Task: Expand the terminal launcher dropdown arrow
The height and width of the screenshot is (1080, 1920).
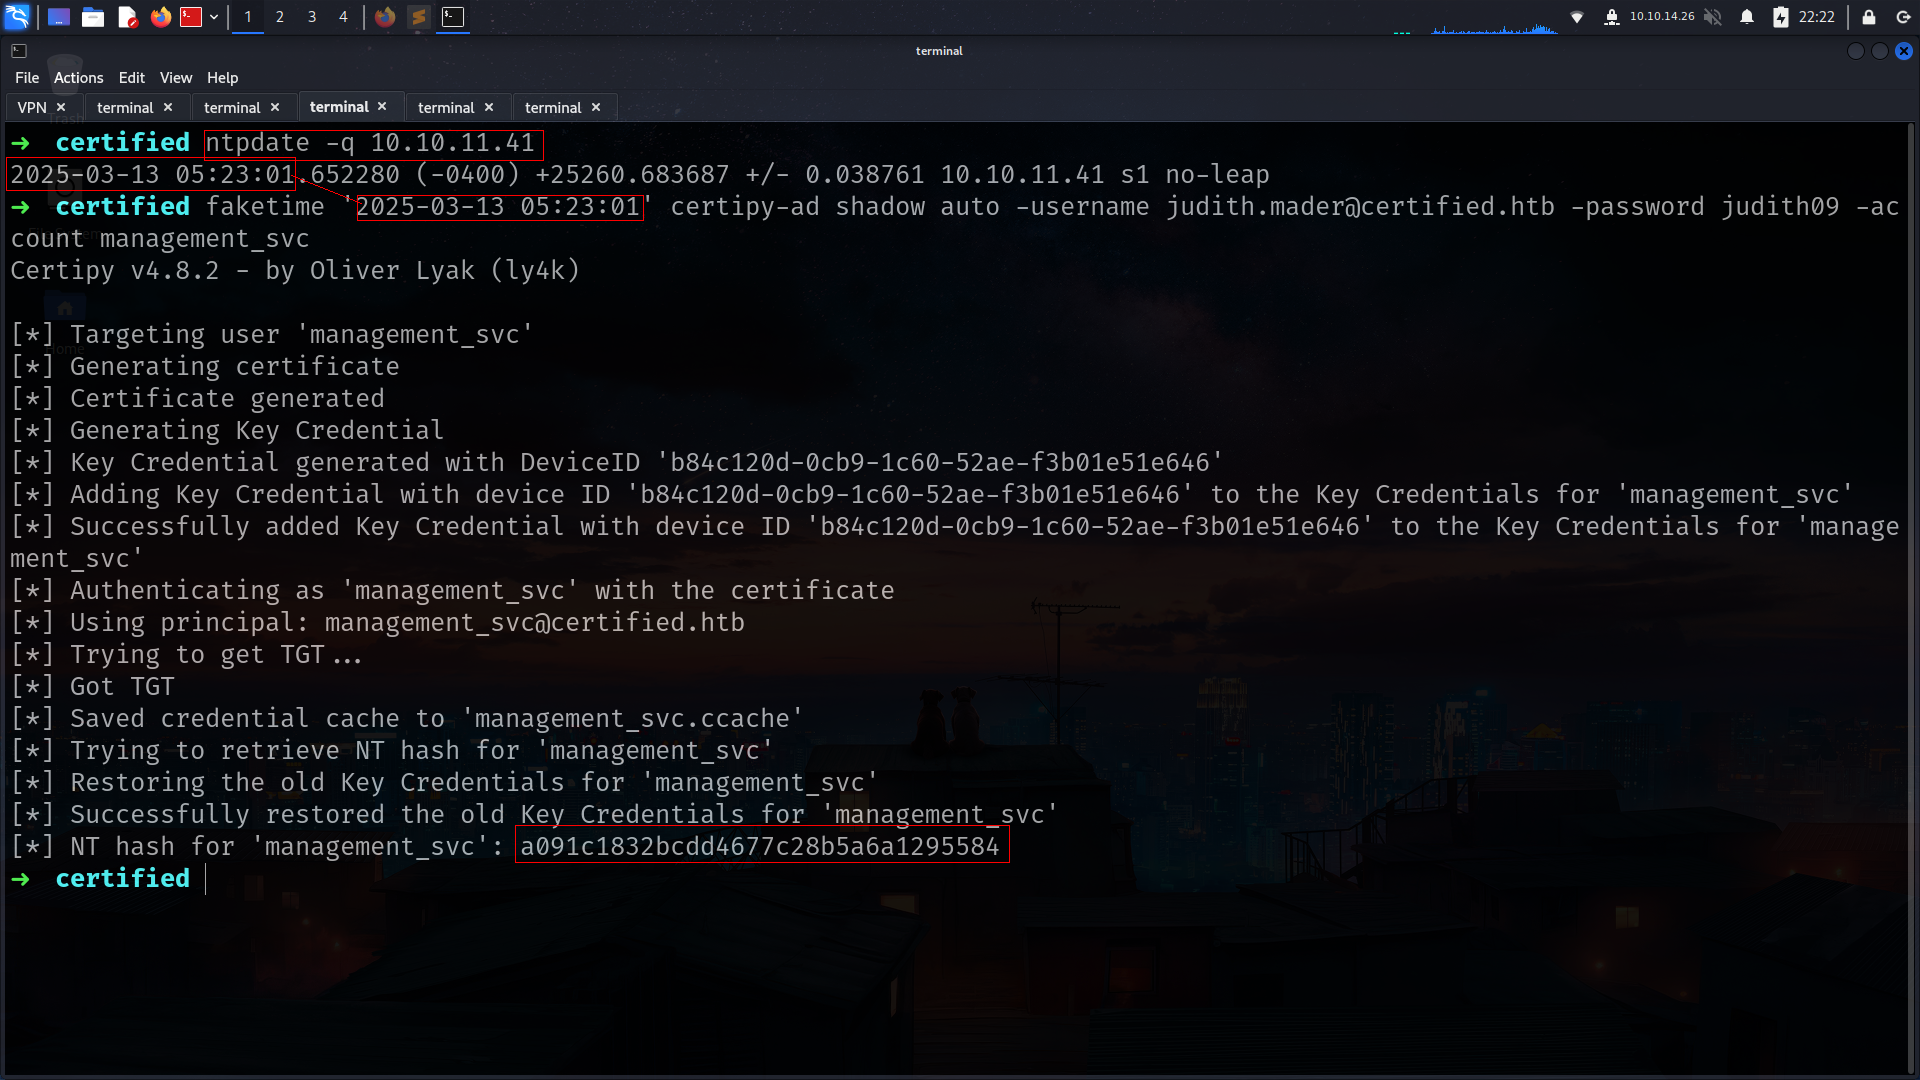Action: (214, 17)
